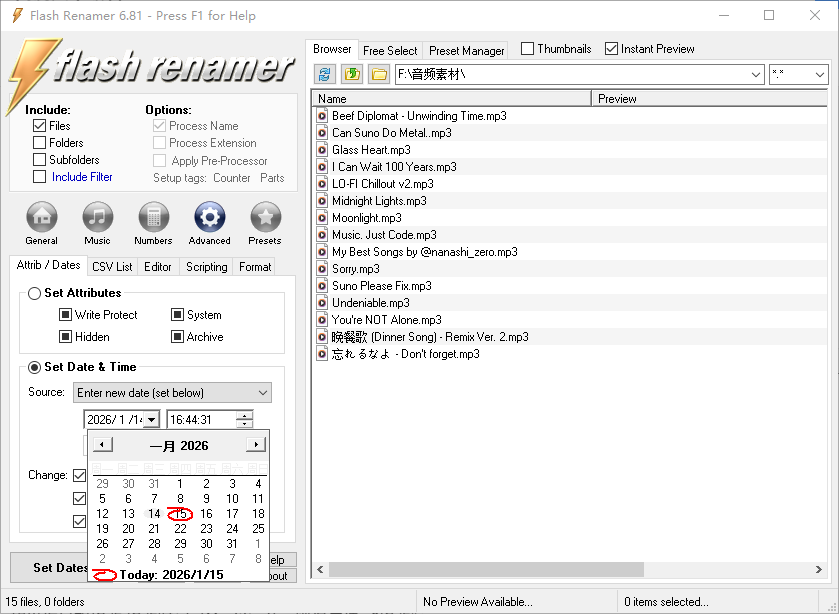This screenshot has height=614, width=839.
Task: Expand the date Source dropdown
Action: coord(262,393)
